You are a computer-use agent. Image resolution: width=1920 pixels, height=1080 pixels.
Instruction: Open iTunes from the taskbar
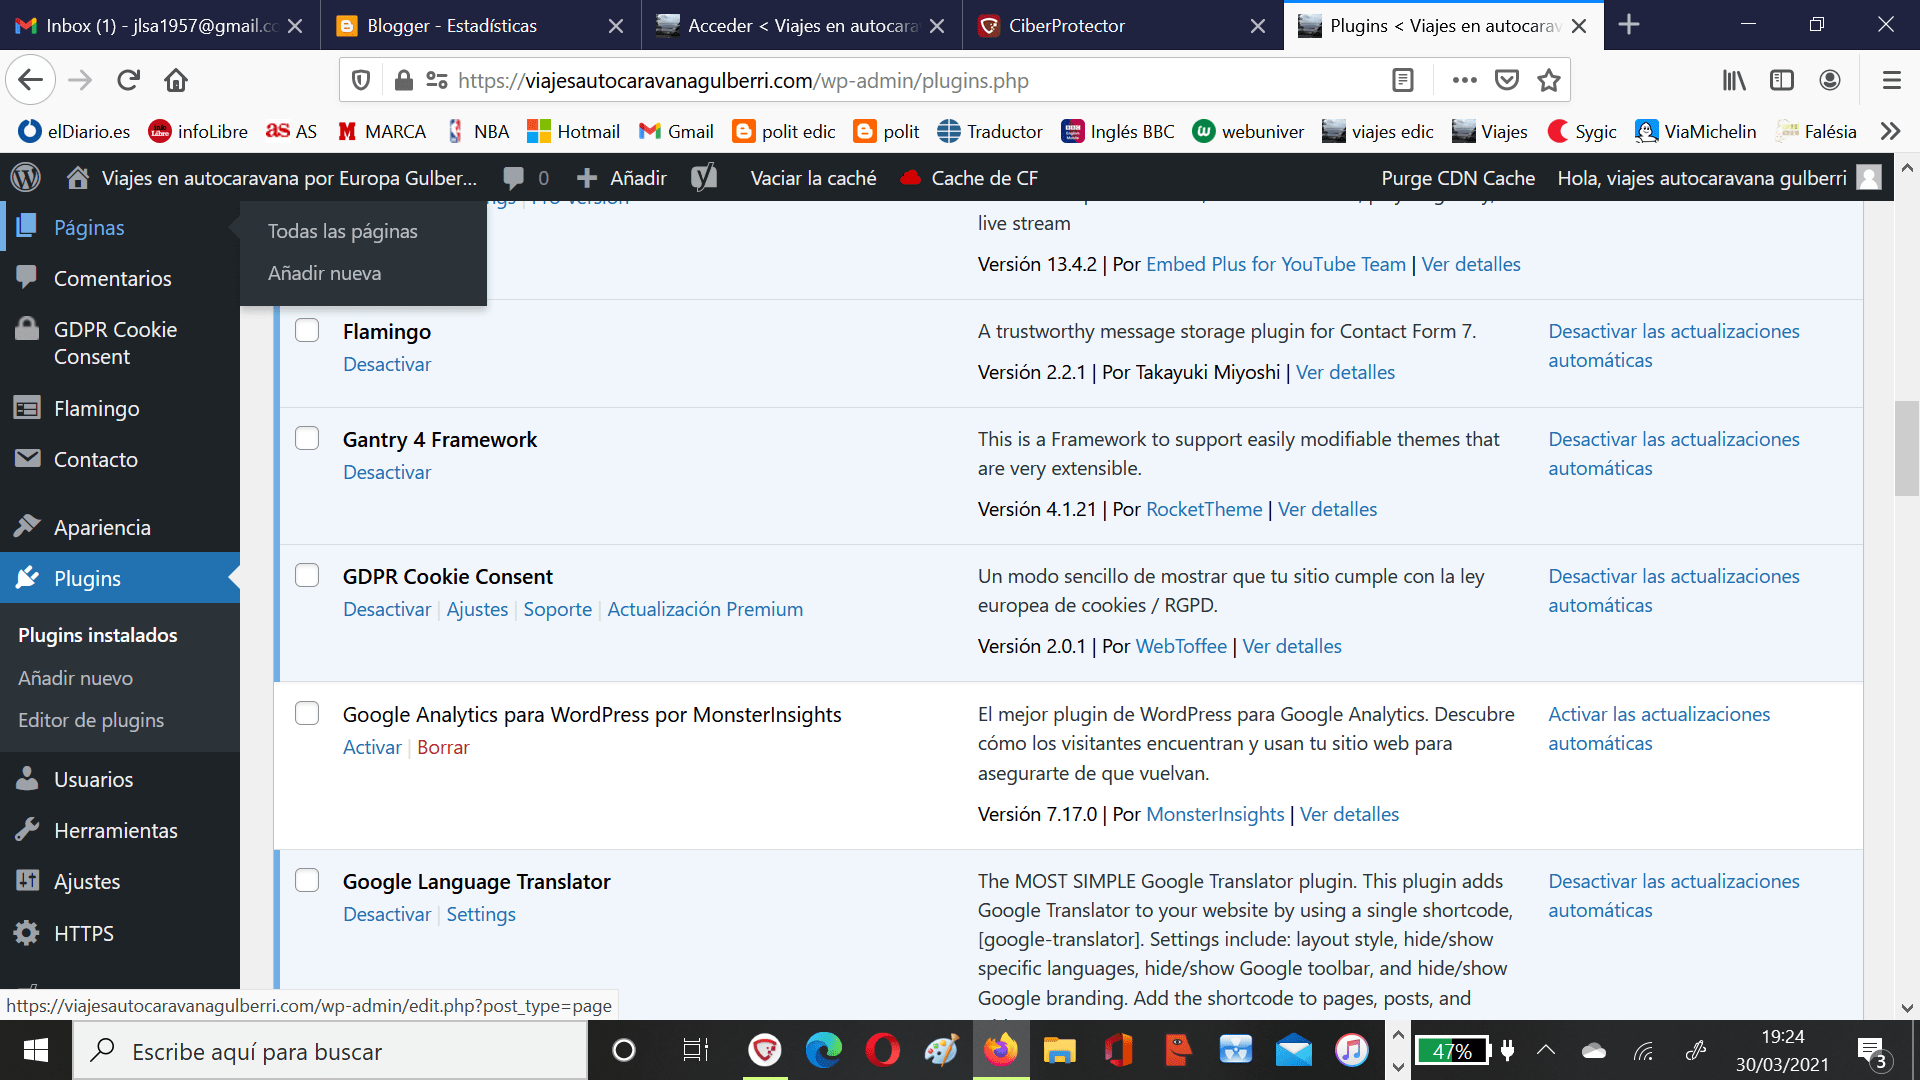pos(1352,1050)
